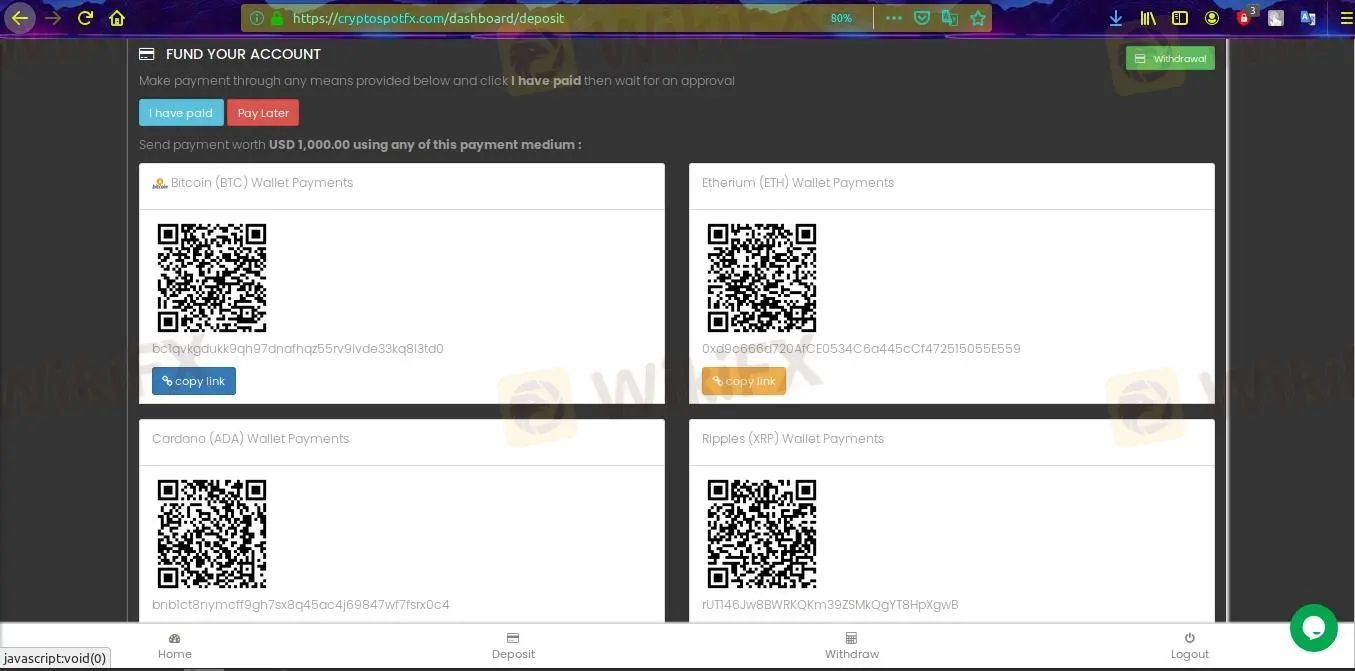Click the 80% zoom level indicator
The width and height of the screenshot is (1355, 671).
841,18
